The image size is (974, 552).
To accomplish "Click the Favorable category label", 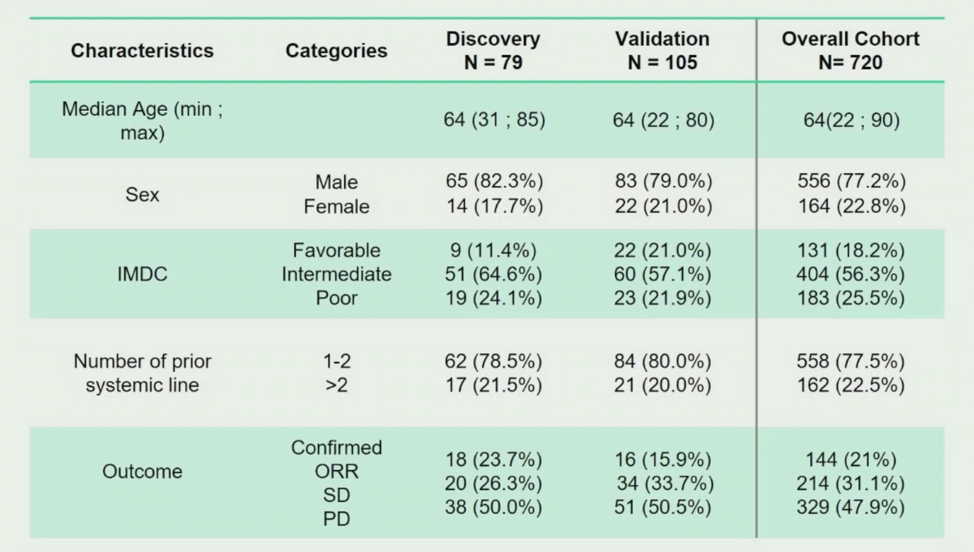I will click(x=336, y=250).
